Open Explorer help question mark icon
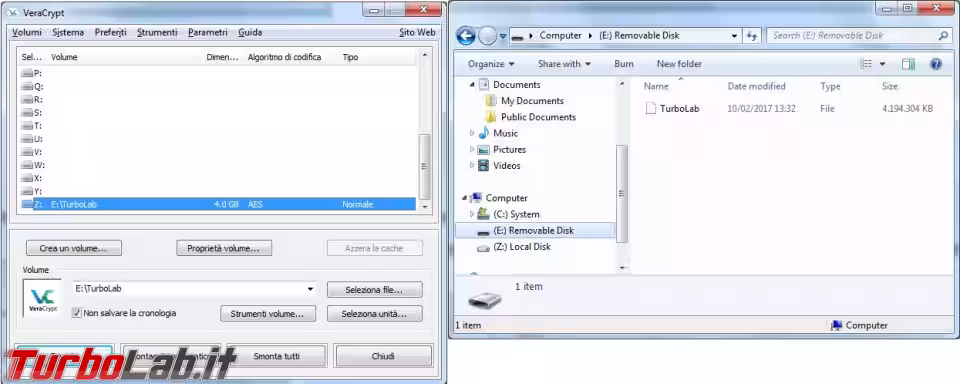Viewport: 960px width, 384px height. click(936, 64)
